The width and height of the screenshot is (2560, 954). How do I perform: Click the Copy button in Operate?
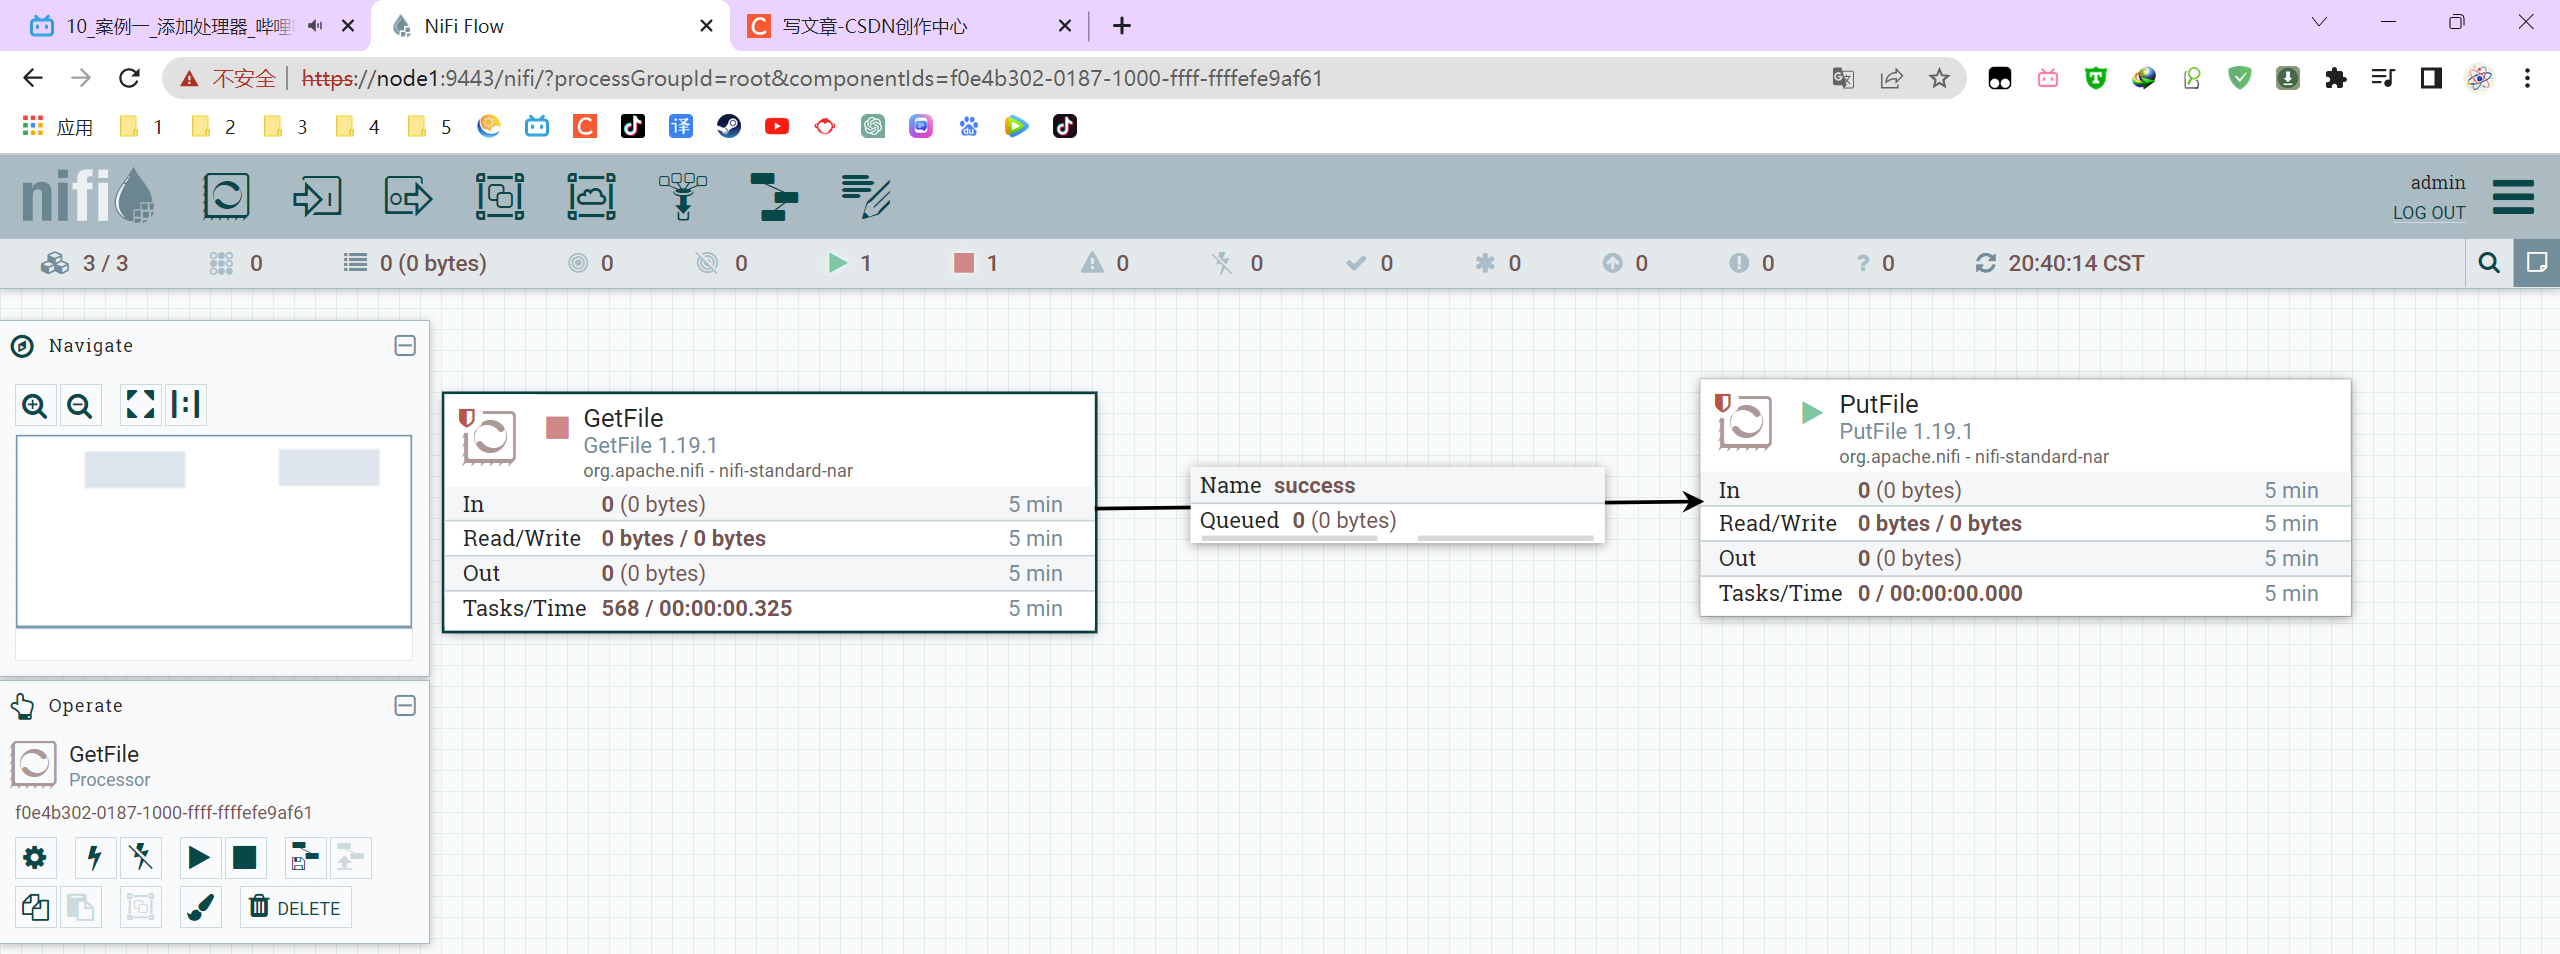[35, 908]
